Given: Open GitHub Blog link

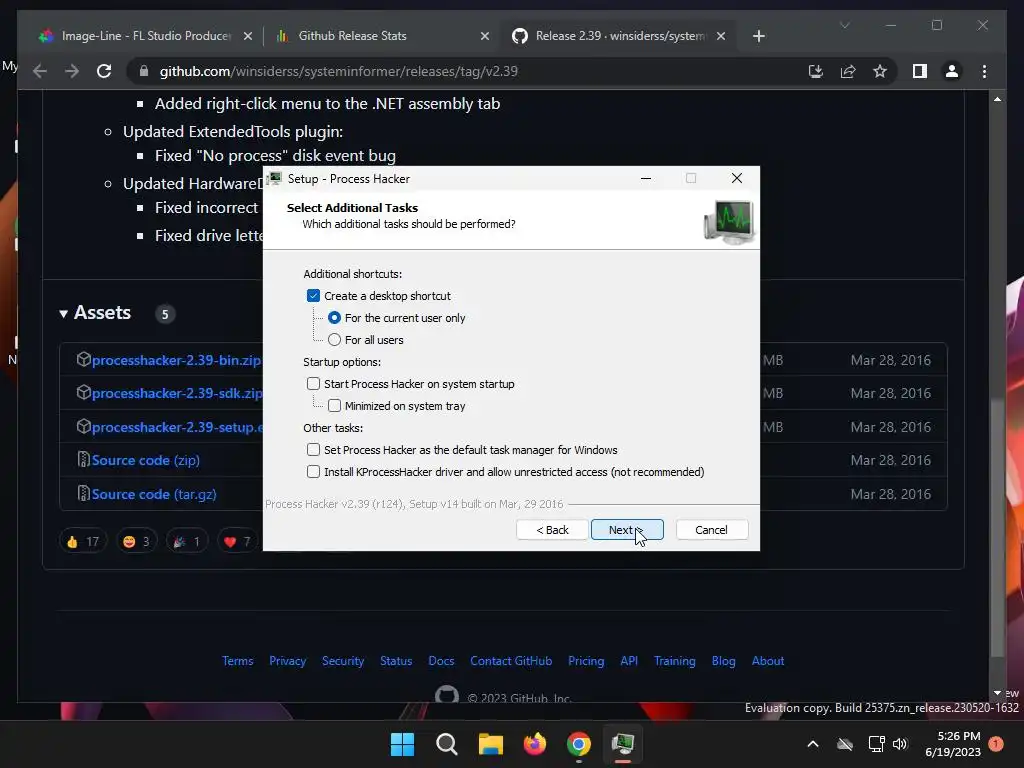Looking at the screenshot, I should [x=723, y=661].
